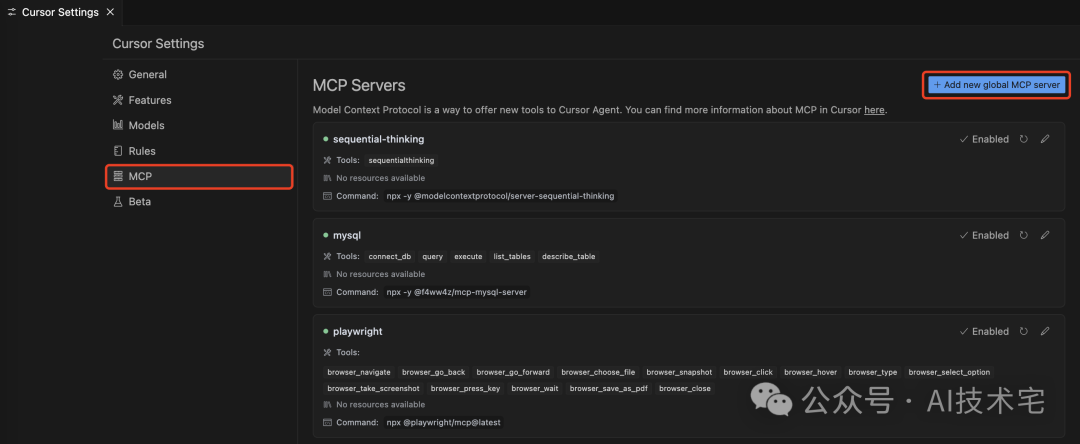1080x444 pixels.
Task: Click the browser_save_as_pdf tool tag
Action: click(609, 388)
